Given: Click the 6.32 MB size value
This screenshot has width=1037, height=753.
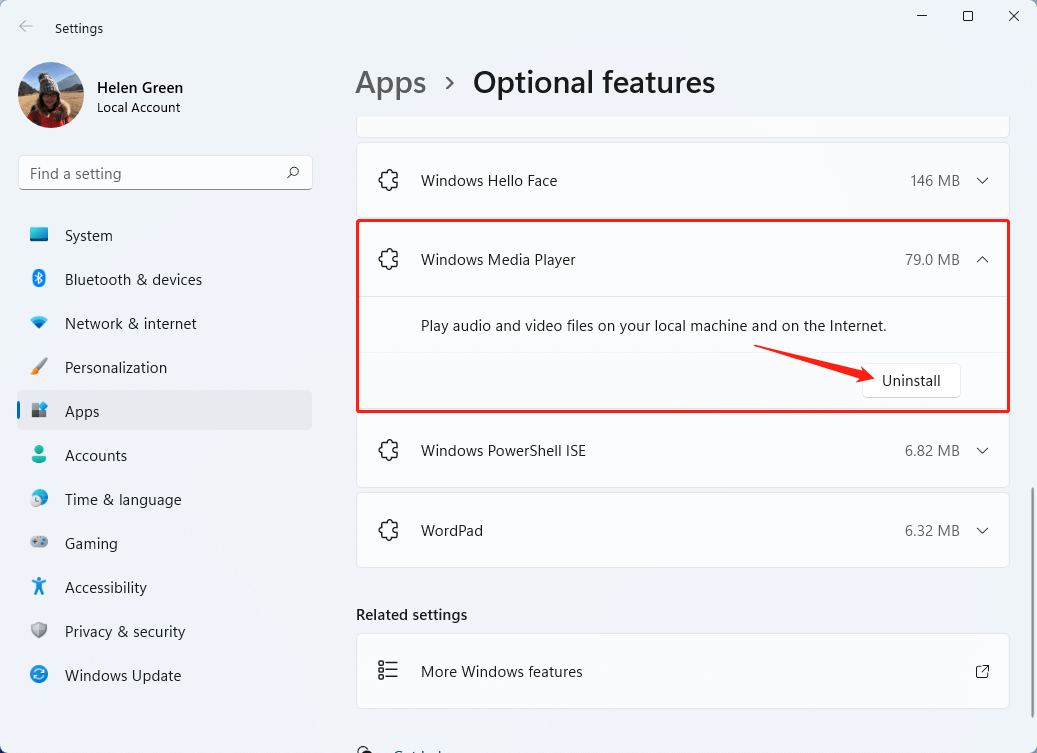Looking at the screenshot, I should coord(932,531).
